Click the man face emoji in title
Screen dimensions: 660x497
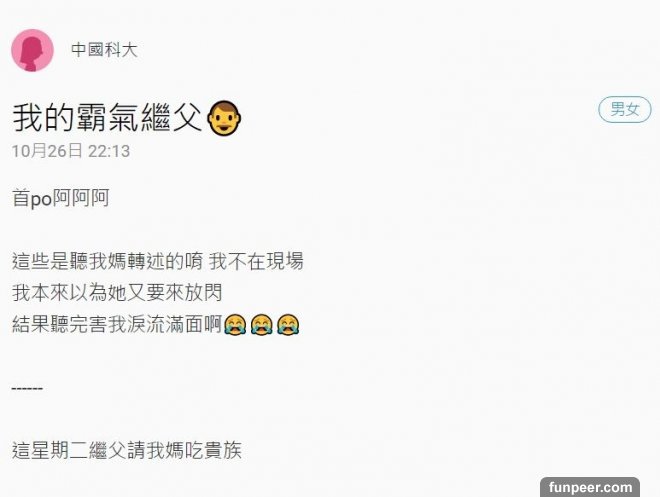[224, 118]
